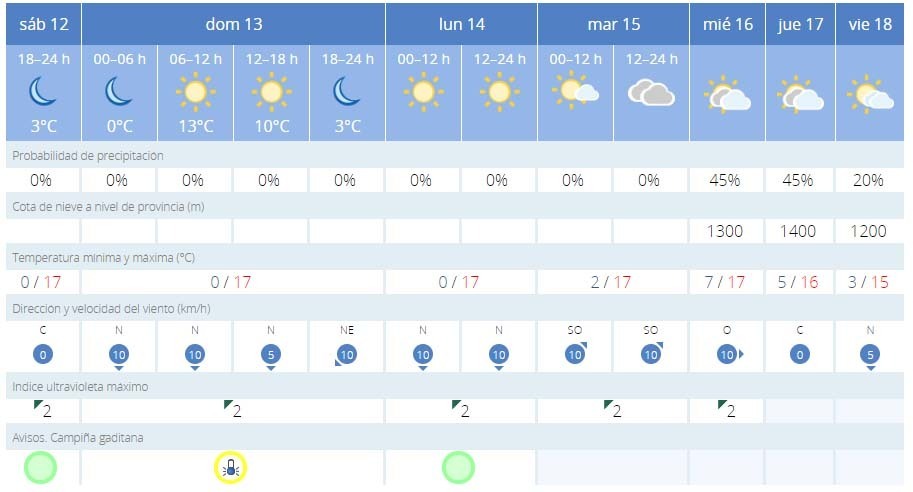Viewport: 913px width, 492px height.
Task: Click the moon icon for sáb 12 18–24 h
Action: (x=43, y=92)
